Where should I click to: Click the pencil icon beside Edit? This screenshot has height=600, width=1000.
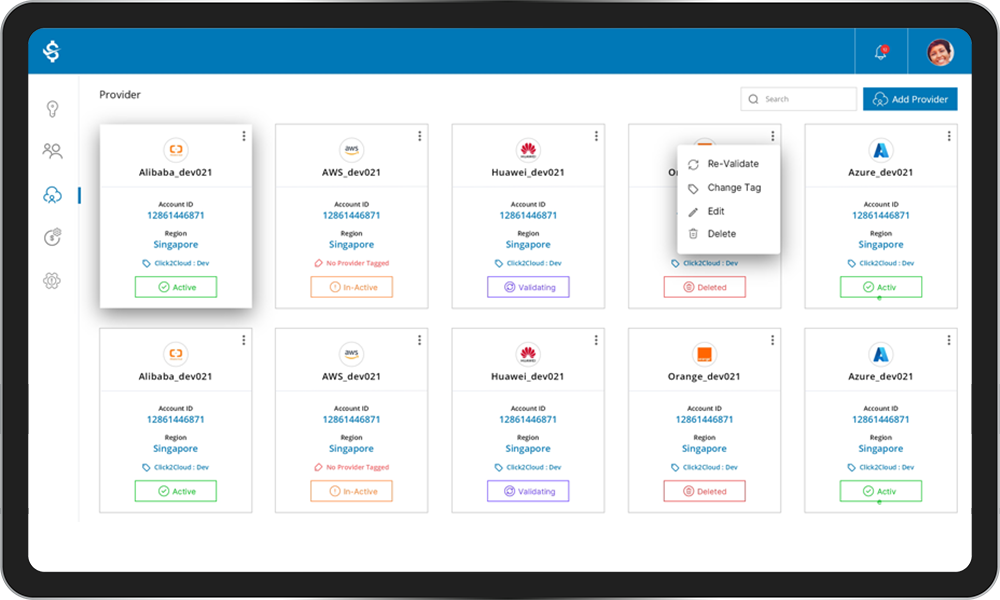tap(693, 212)
